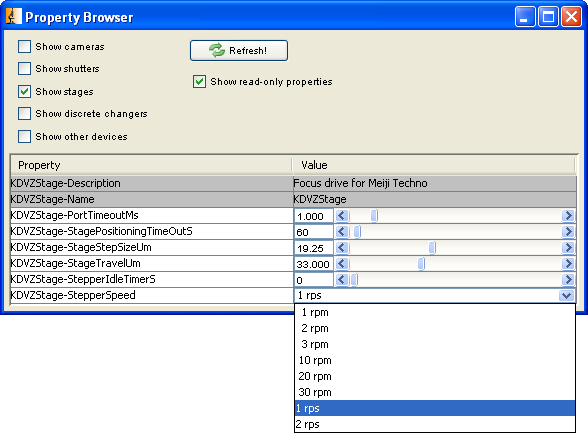
Task: Click the StageTravelUm value field
Action: [x=314, y=264]
